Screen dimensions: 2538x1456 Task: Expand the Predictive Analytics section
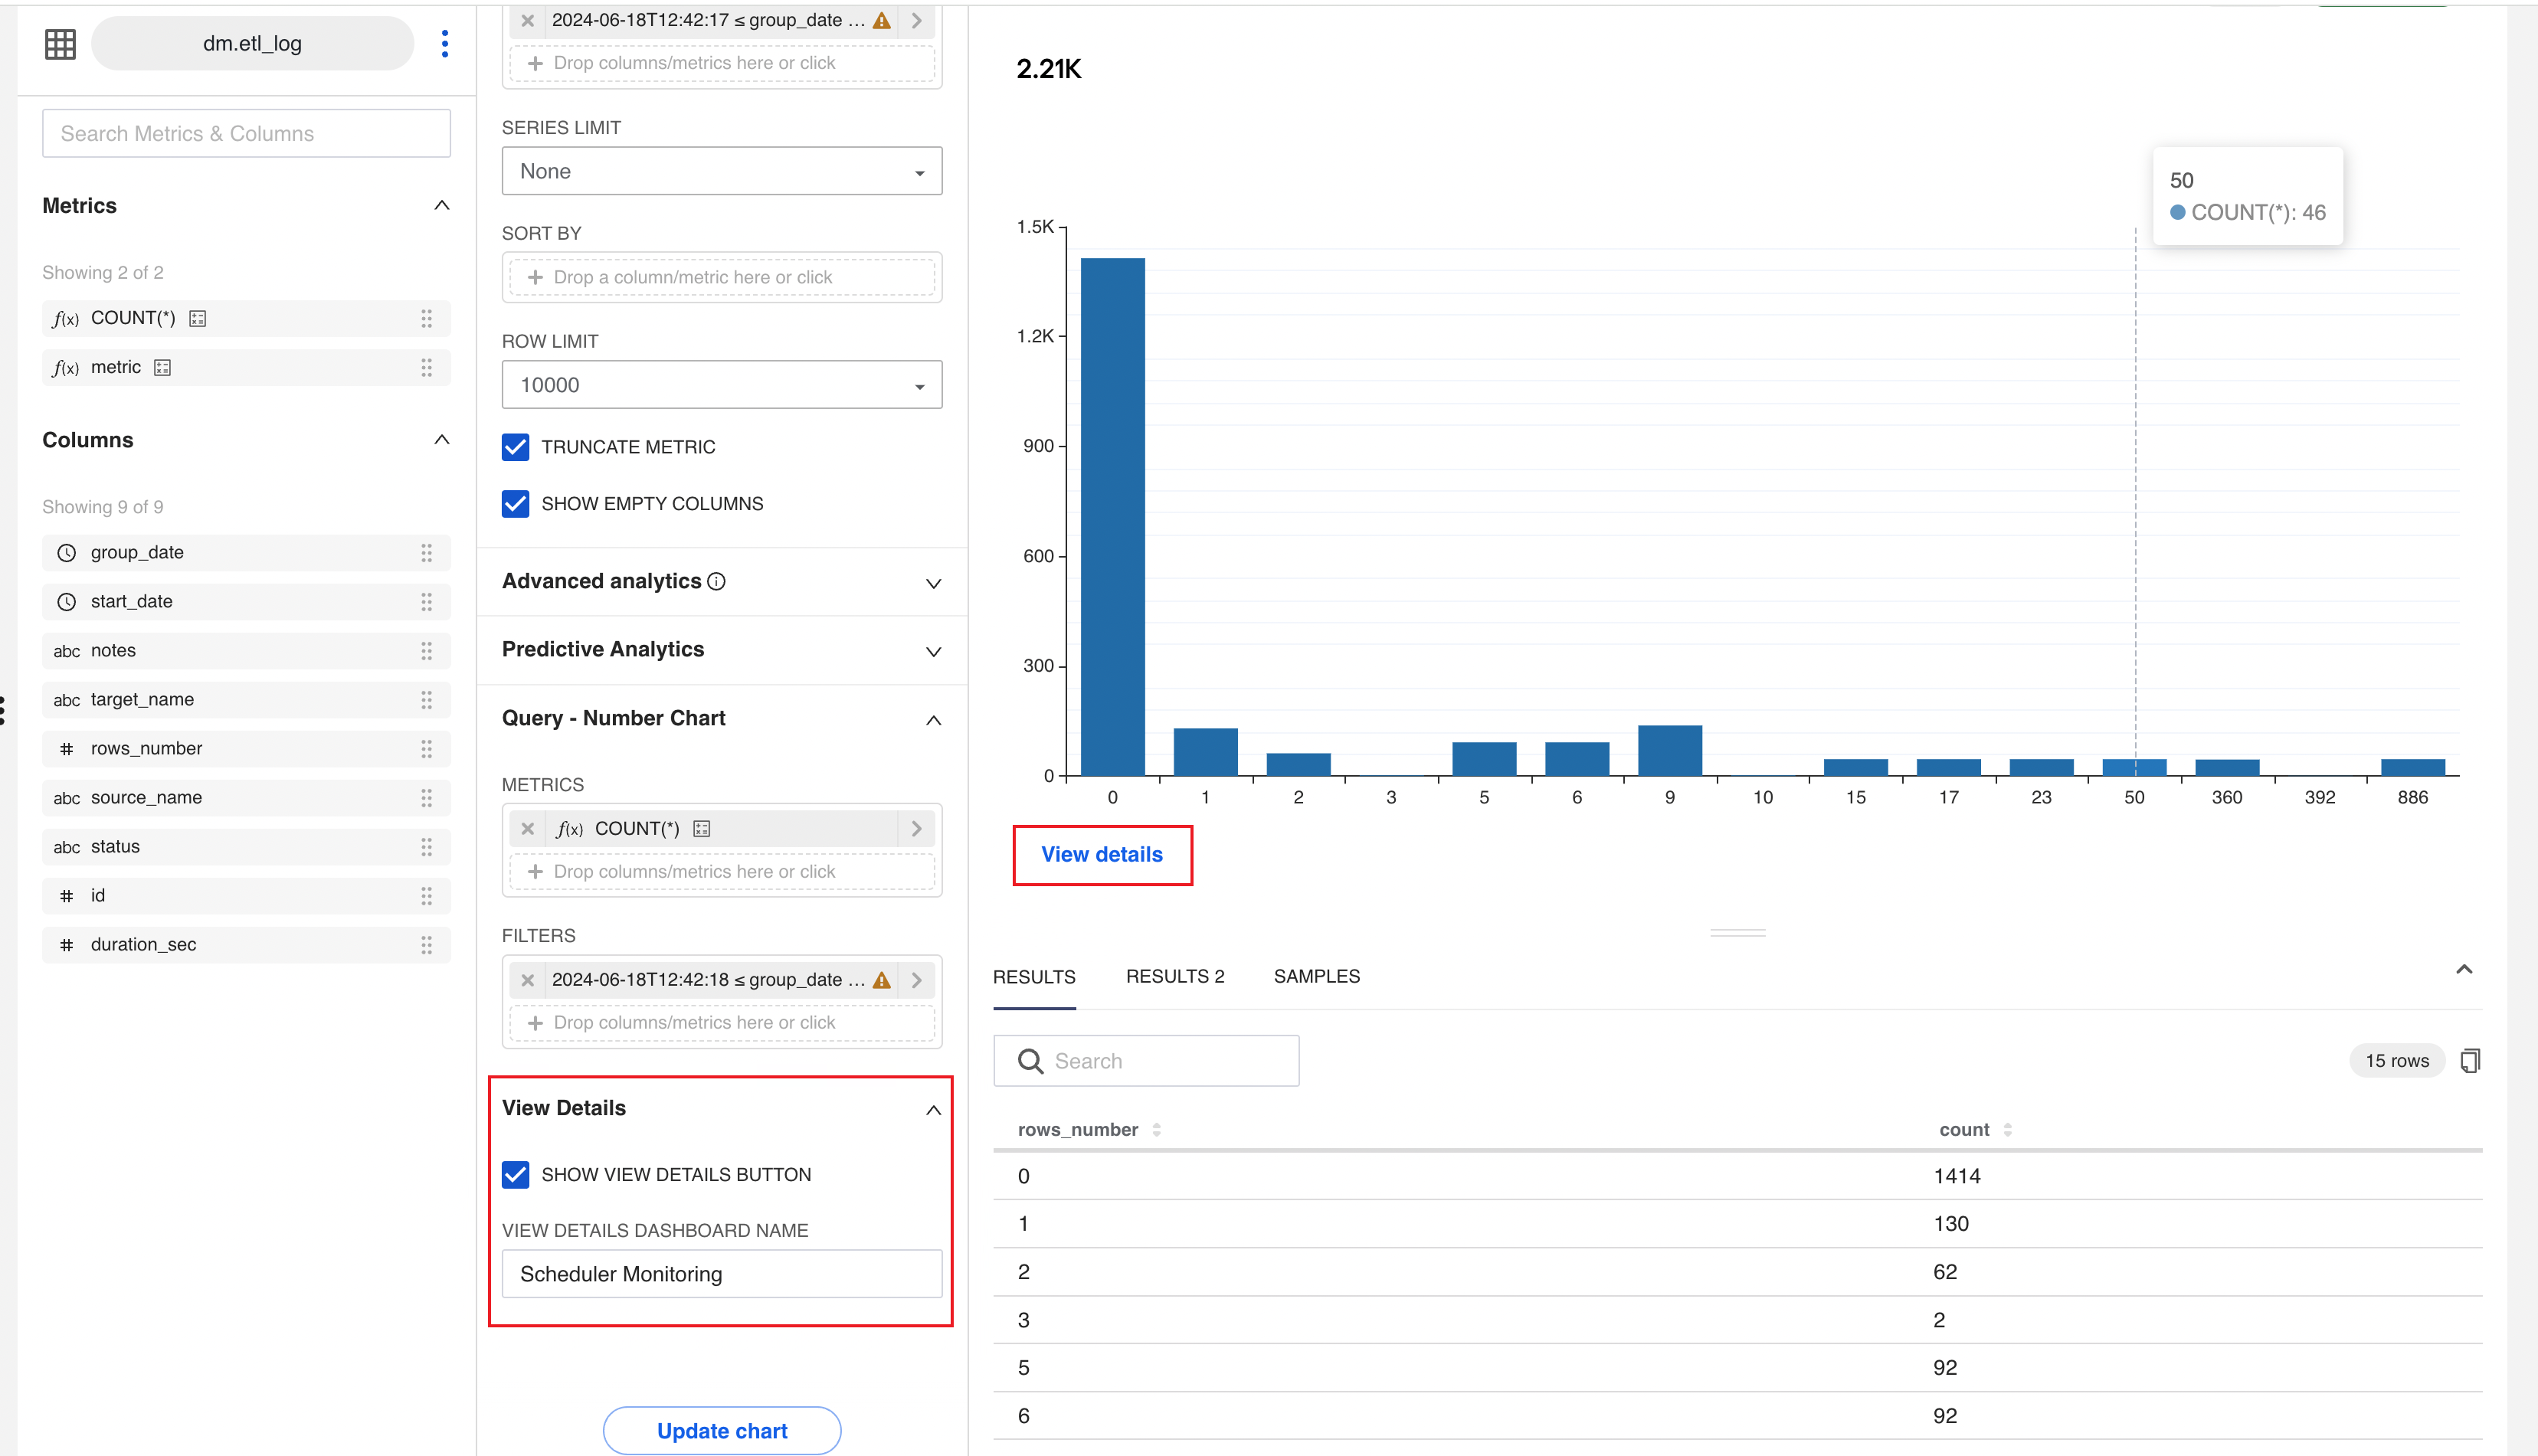[x=721, y=650]
